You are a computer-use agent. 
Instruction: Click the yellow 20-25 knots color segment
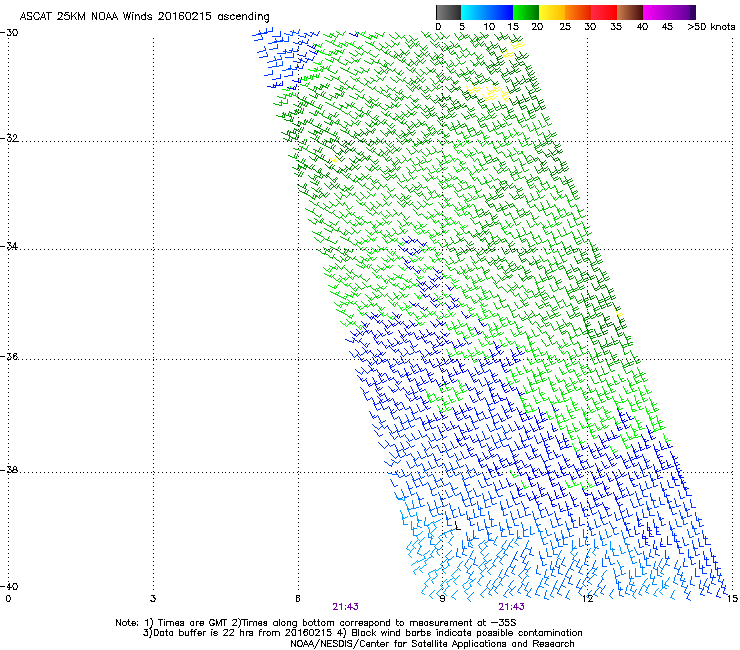click(x=552, y=12)
